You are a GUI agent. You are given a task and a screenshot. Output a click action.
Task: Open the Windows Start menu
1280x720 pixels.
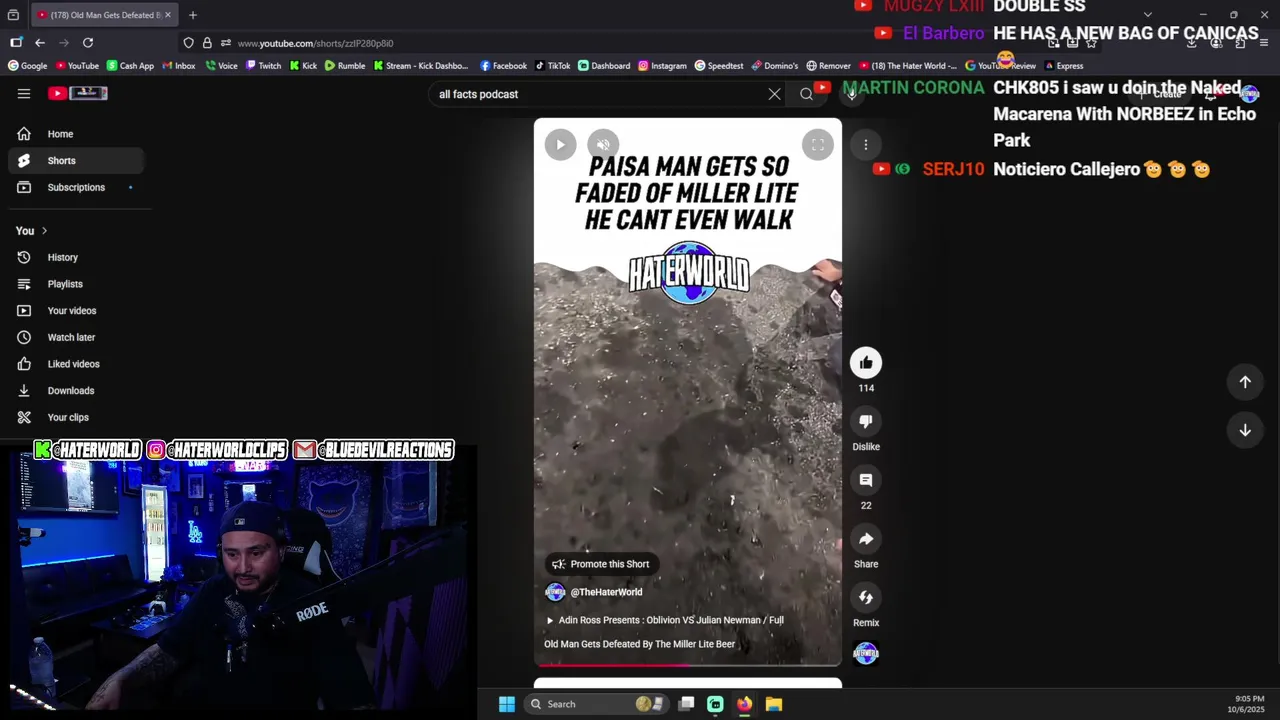click(507, 704)
